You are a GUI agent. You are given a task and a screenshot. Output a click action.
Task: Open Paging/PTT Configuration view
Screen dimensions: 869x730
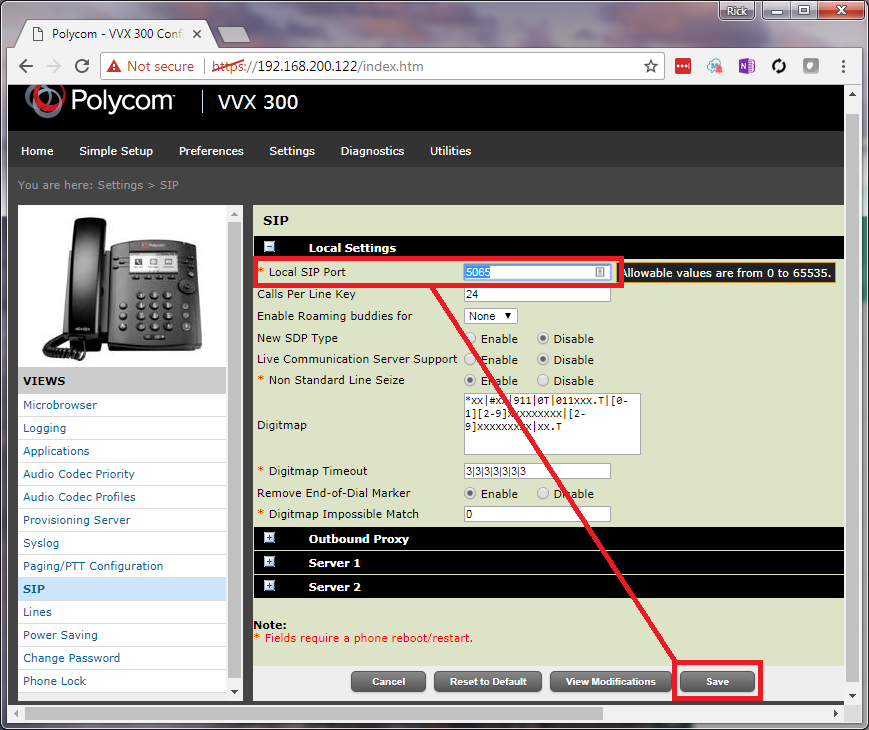point(93,566)
